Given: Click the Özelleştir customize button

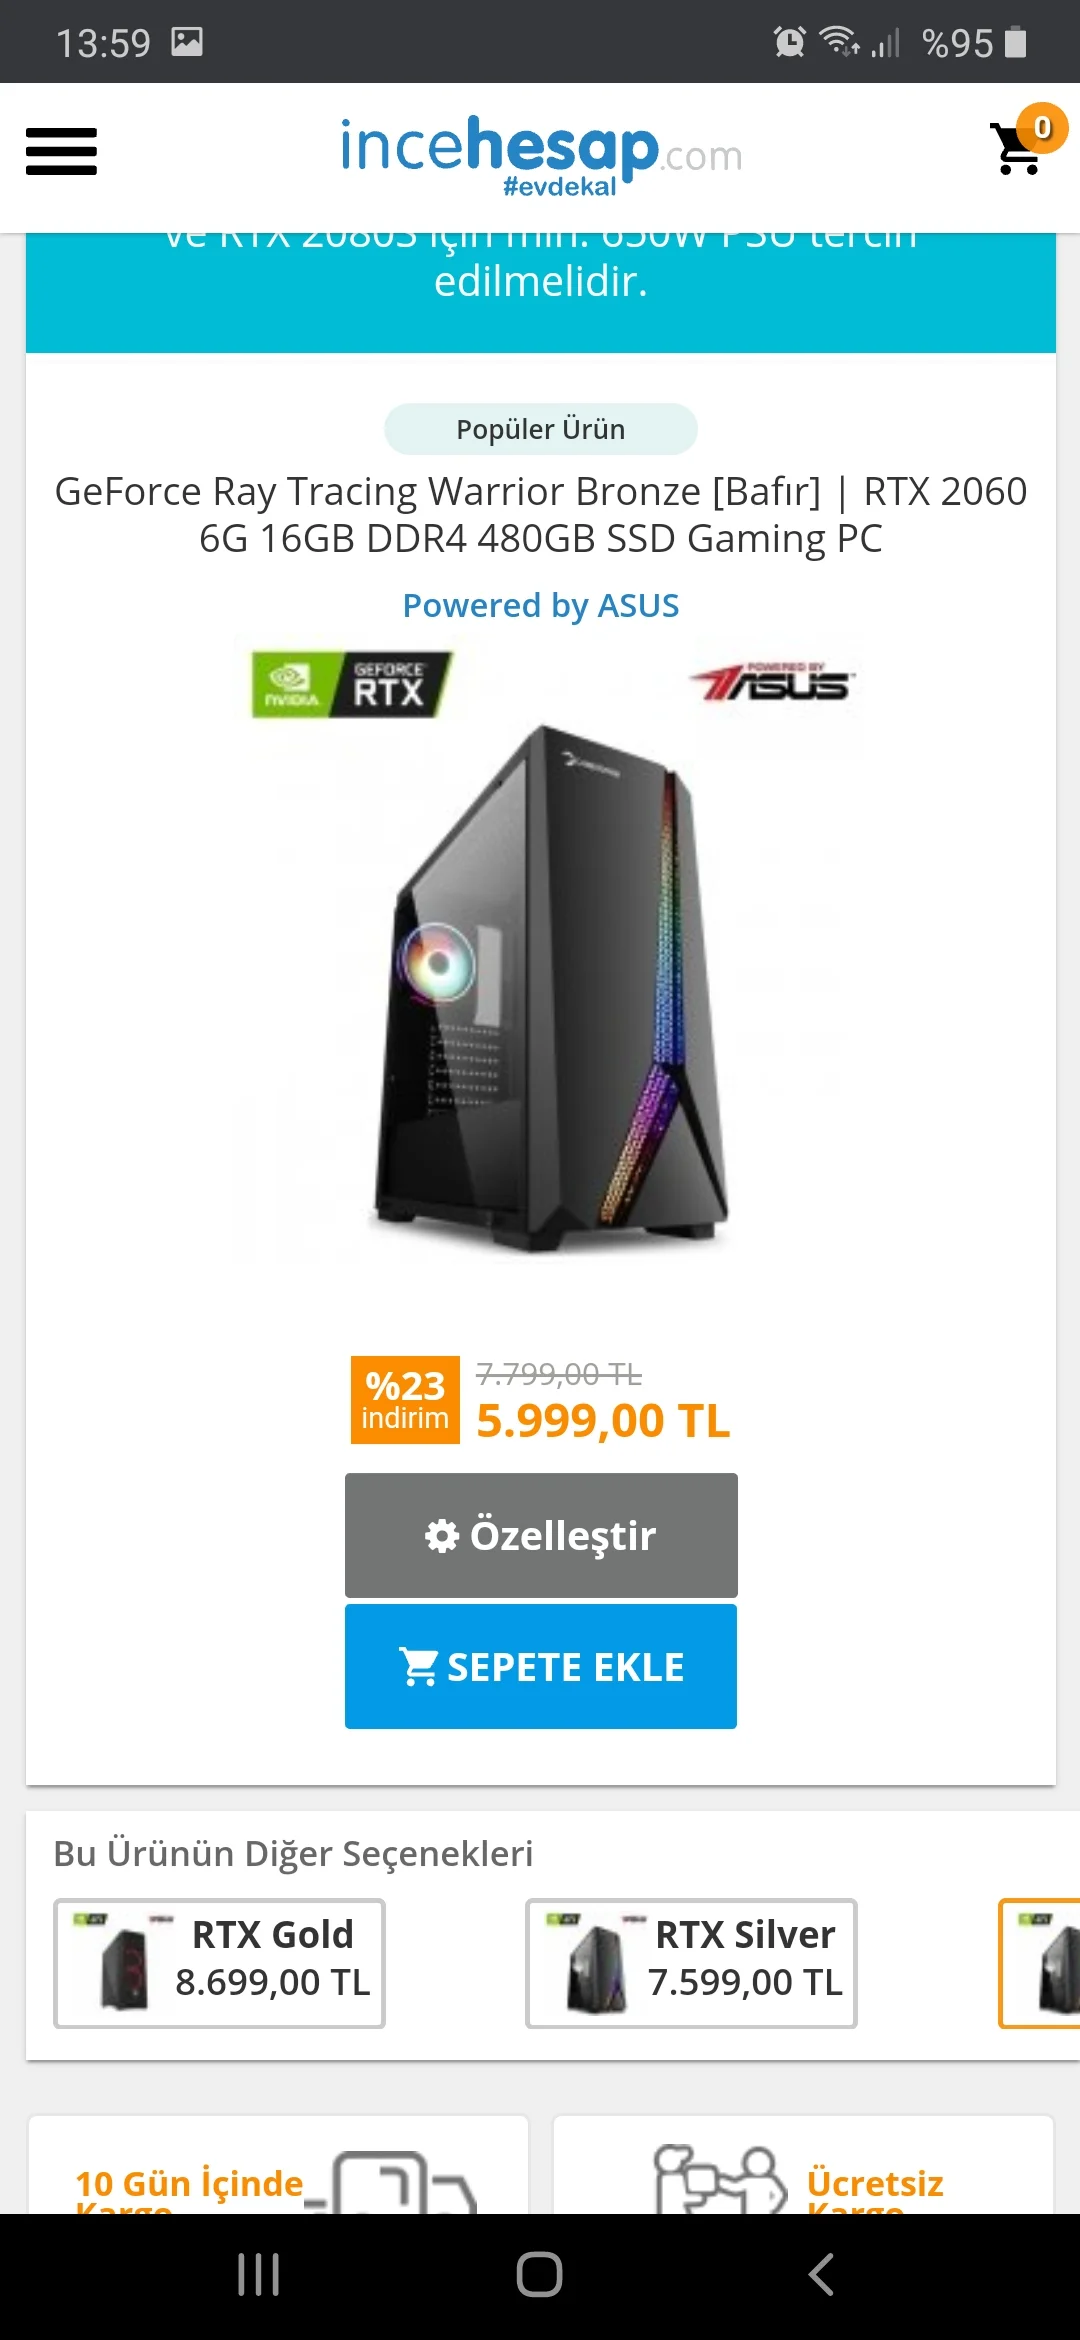Looking at the screenshot, I should [x=541, y=1535].
